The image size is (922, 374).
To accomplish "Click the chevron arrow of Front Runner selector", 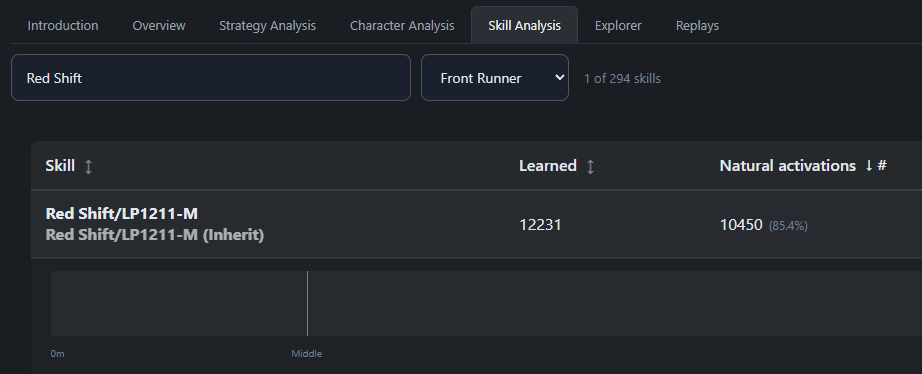I will [x=559, y=78].
